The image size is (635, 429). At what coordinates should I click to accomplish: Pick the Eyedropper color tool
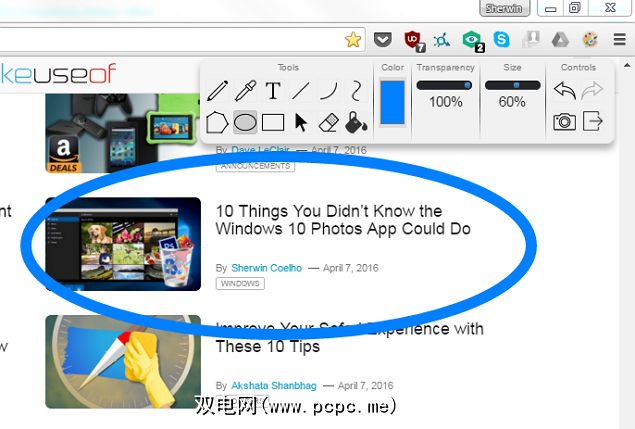245,90
